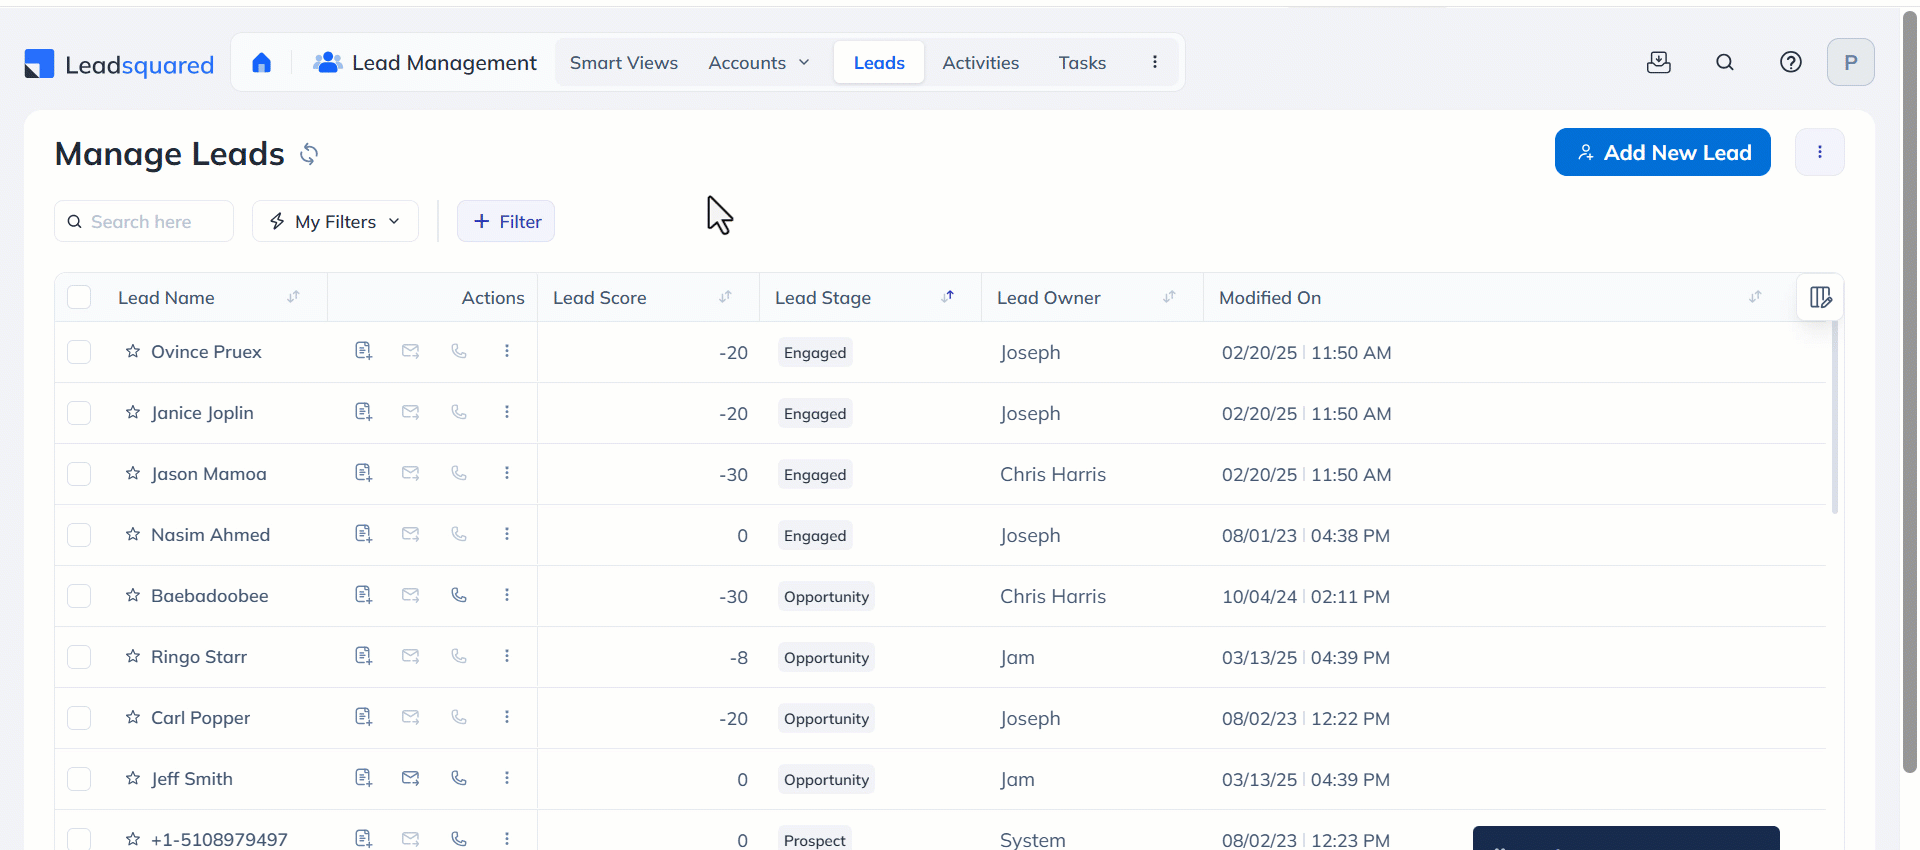Open the Tasks tab
1920x850 pixels.
[1082, 63]
